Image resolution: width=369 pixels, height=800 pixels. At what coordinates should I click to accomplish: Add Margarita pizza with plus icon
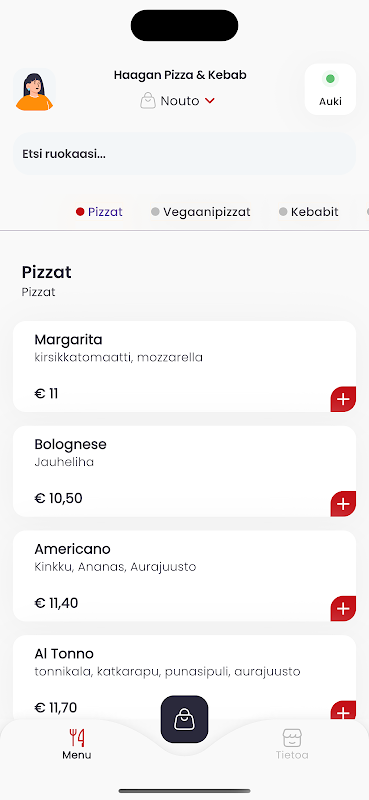pyautogui.click(x=343, y=399)
